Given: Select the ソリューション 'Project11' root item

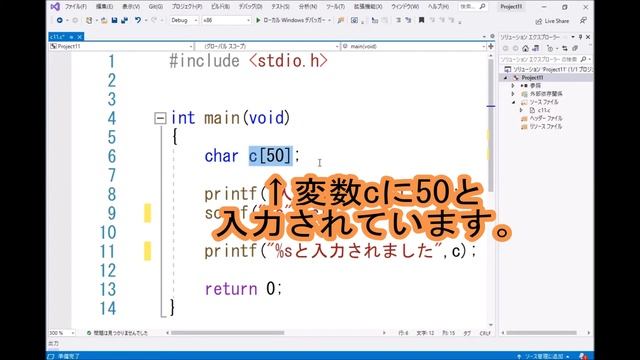Looking at the screenshot, I should pyautogui.click(x=548, y=69).
